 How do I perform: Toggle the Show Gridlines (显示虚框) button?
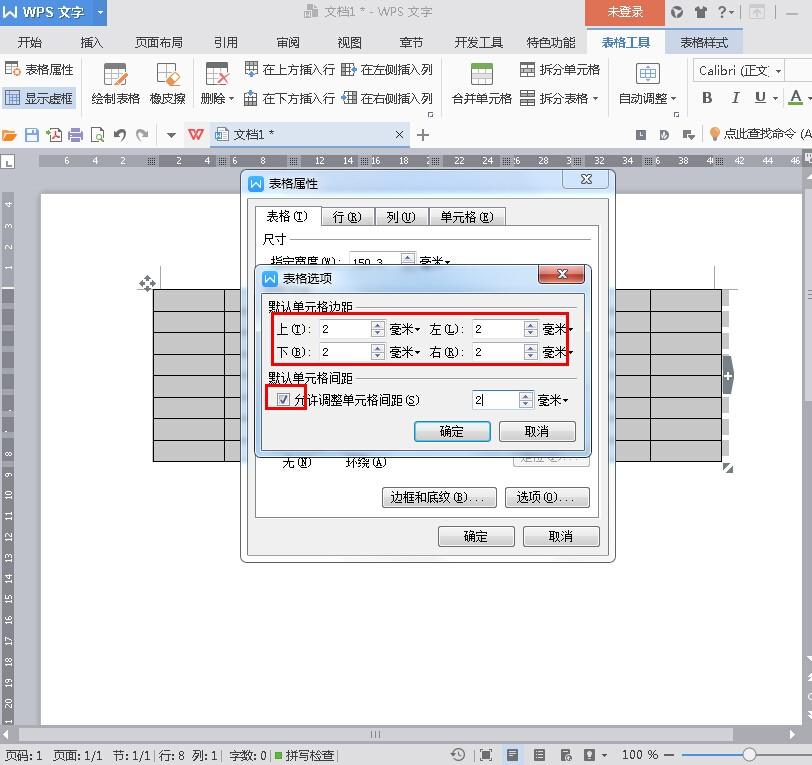pos(39,98)
